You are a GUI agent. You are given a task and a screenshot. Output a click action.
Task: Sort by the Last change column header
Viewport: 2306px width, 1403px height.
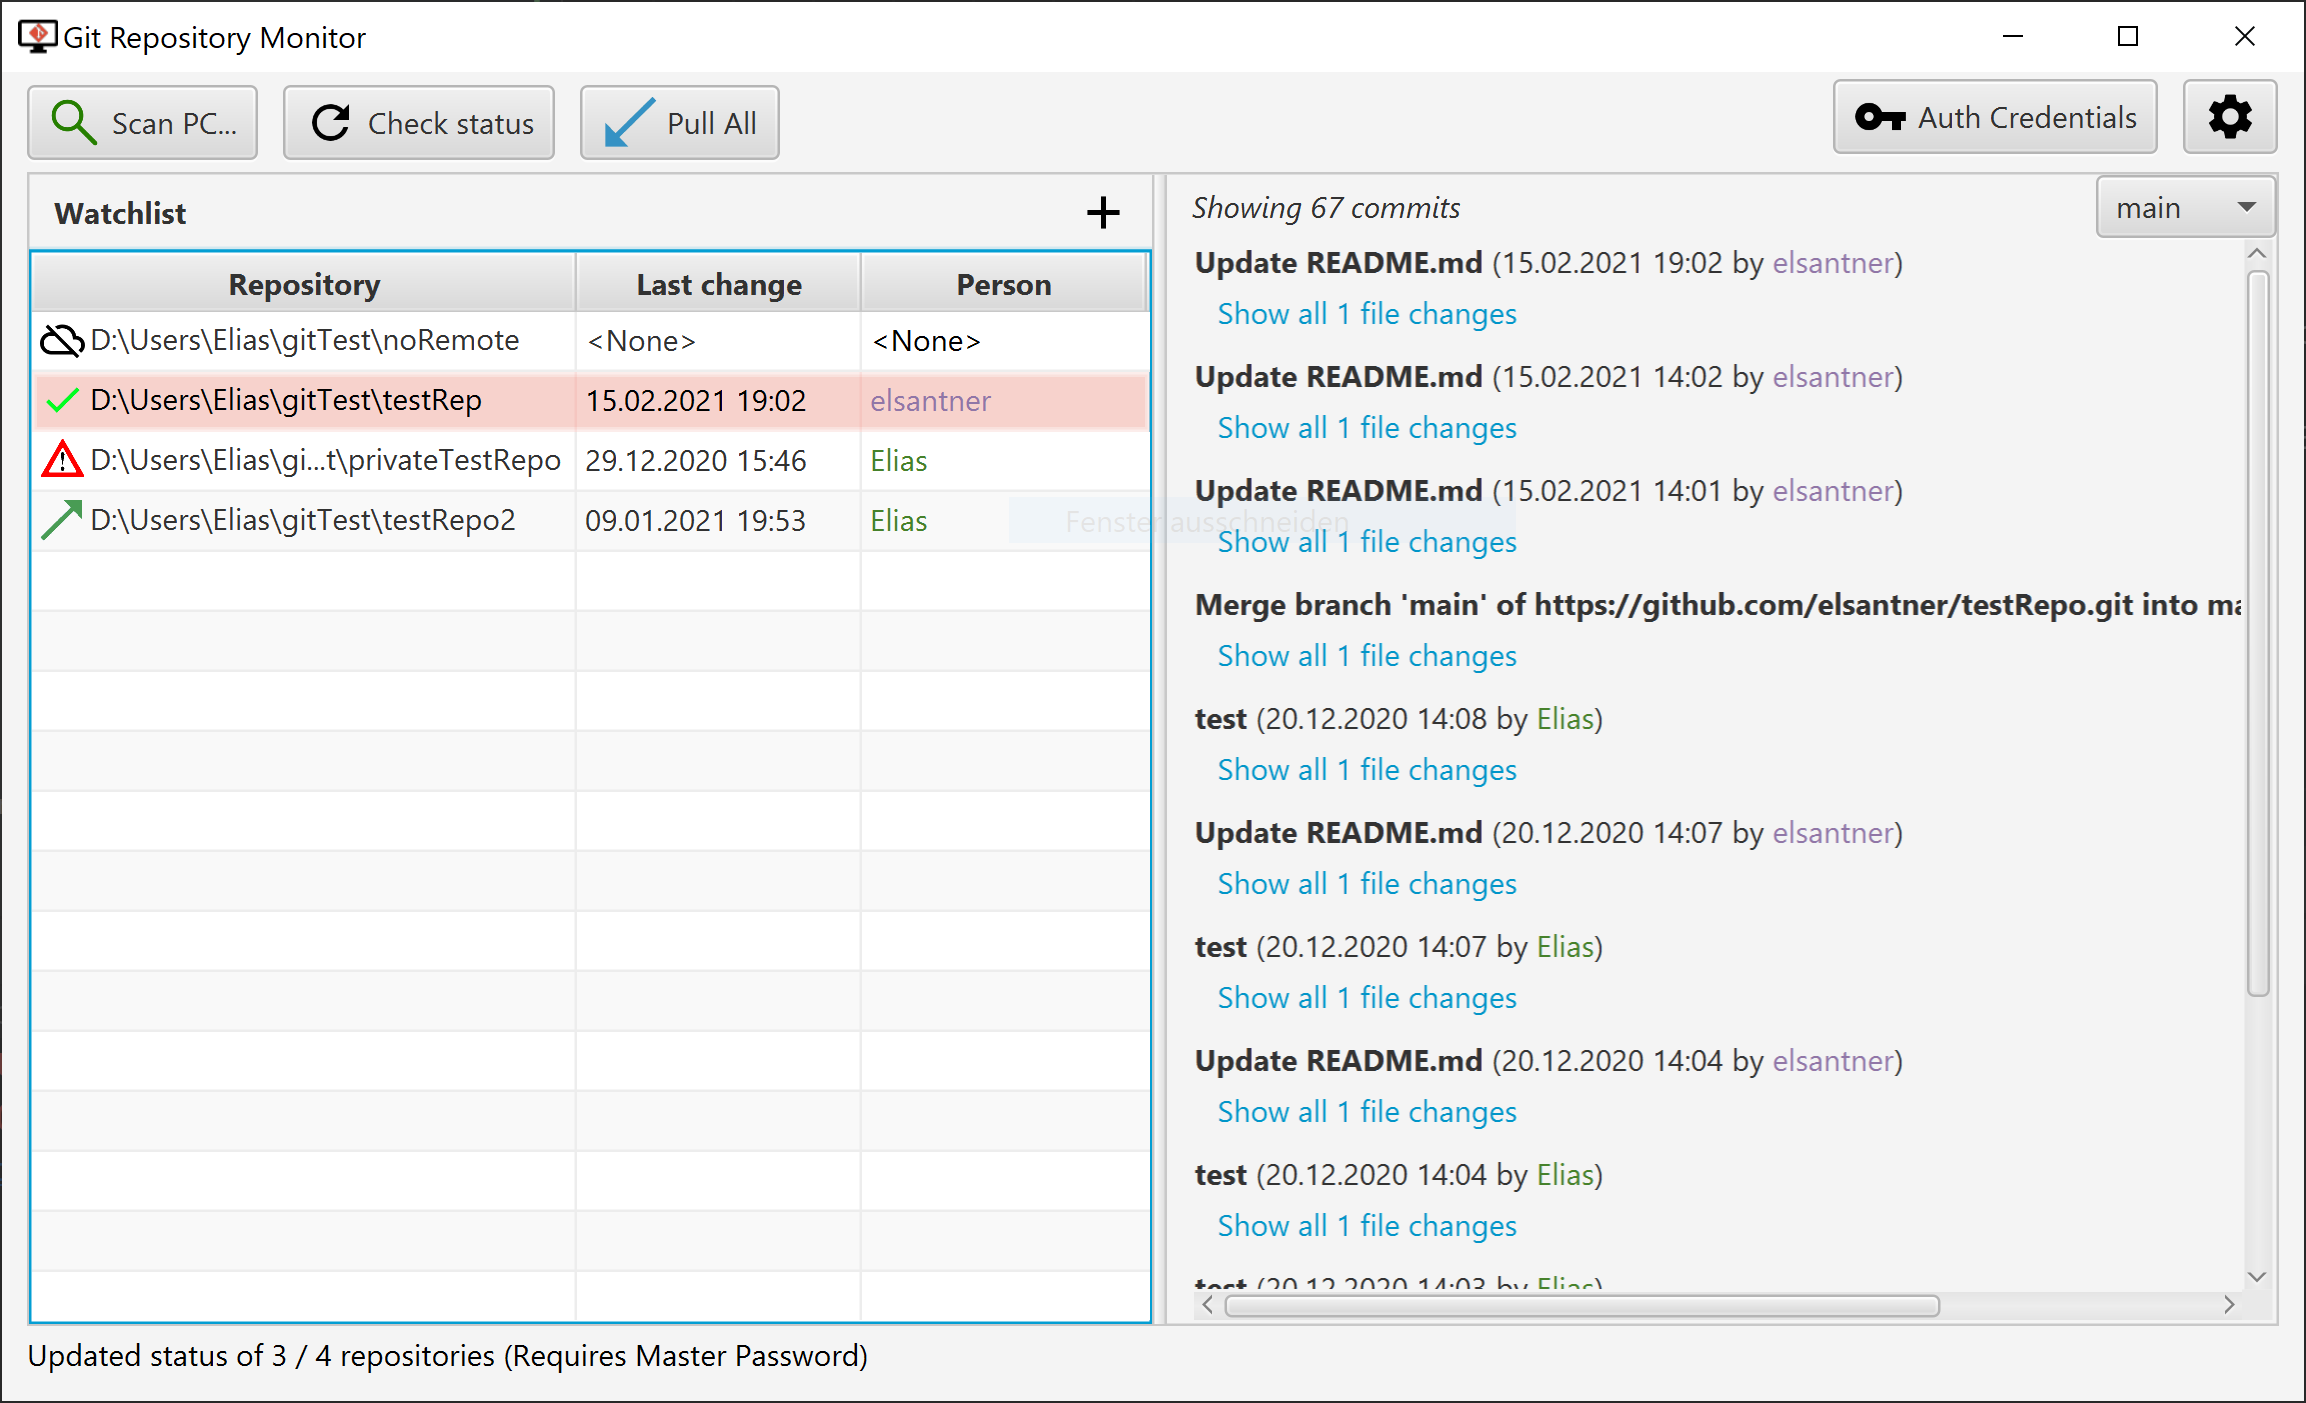point(718,284)
